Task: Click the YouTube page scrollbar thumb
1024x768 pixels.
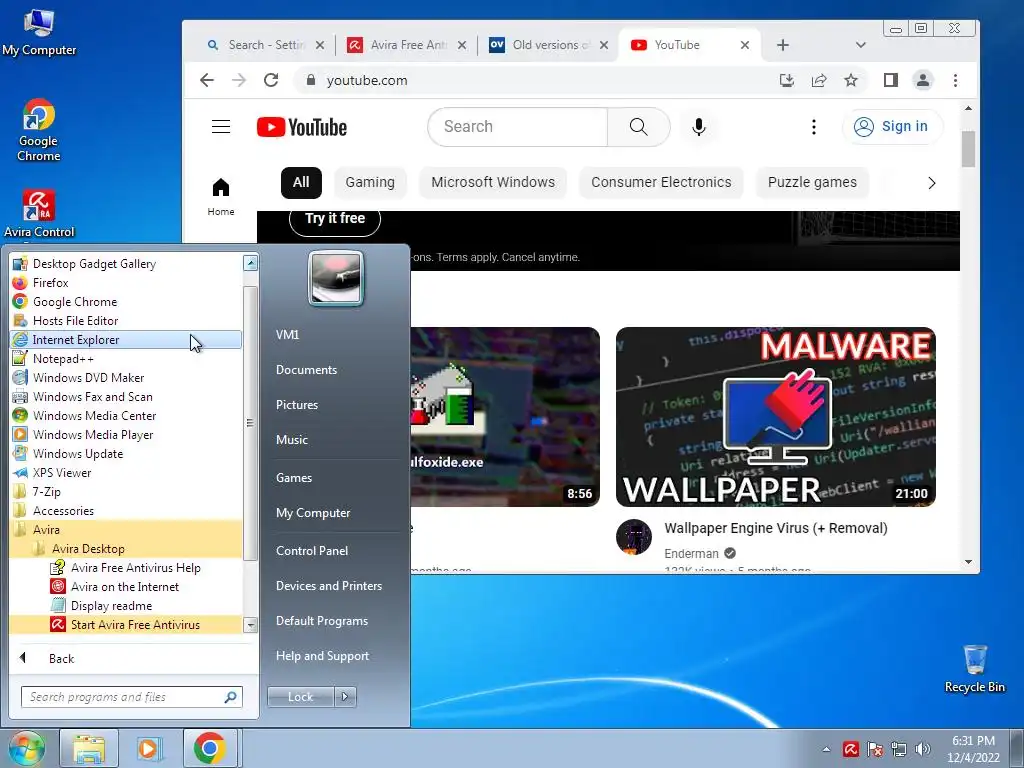Action: point(968,149)
